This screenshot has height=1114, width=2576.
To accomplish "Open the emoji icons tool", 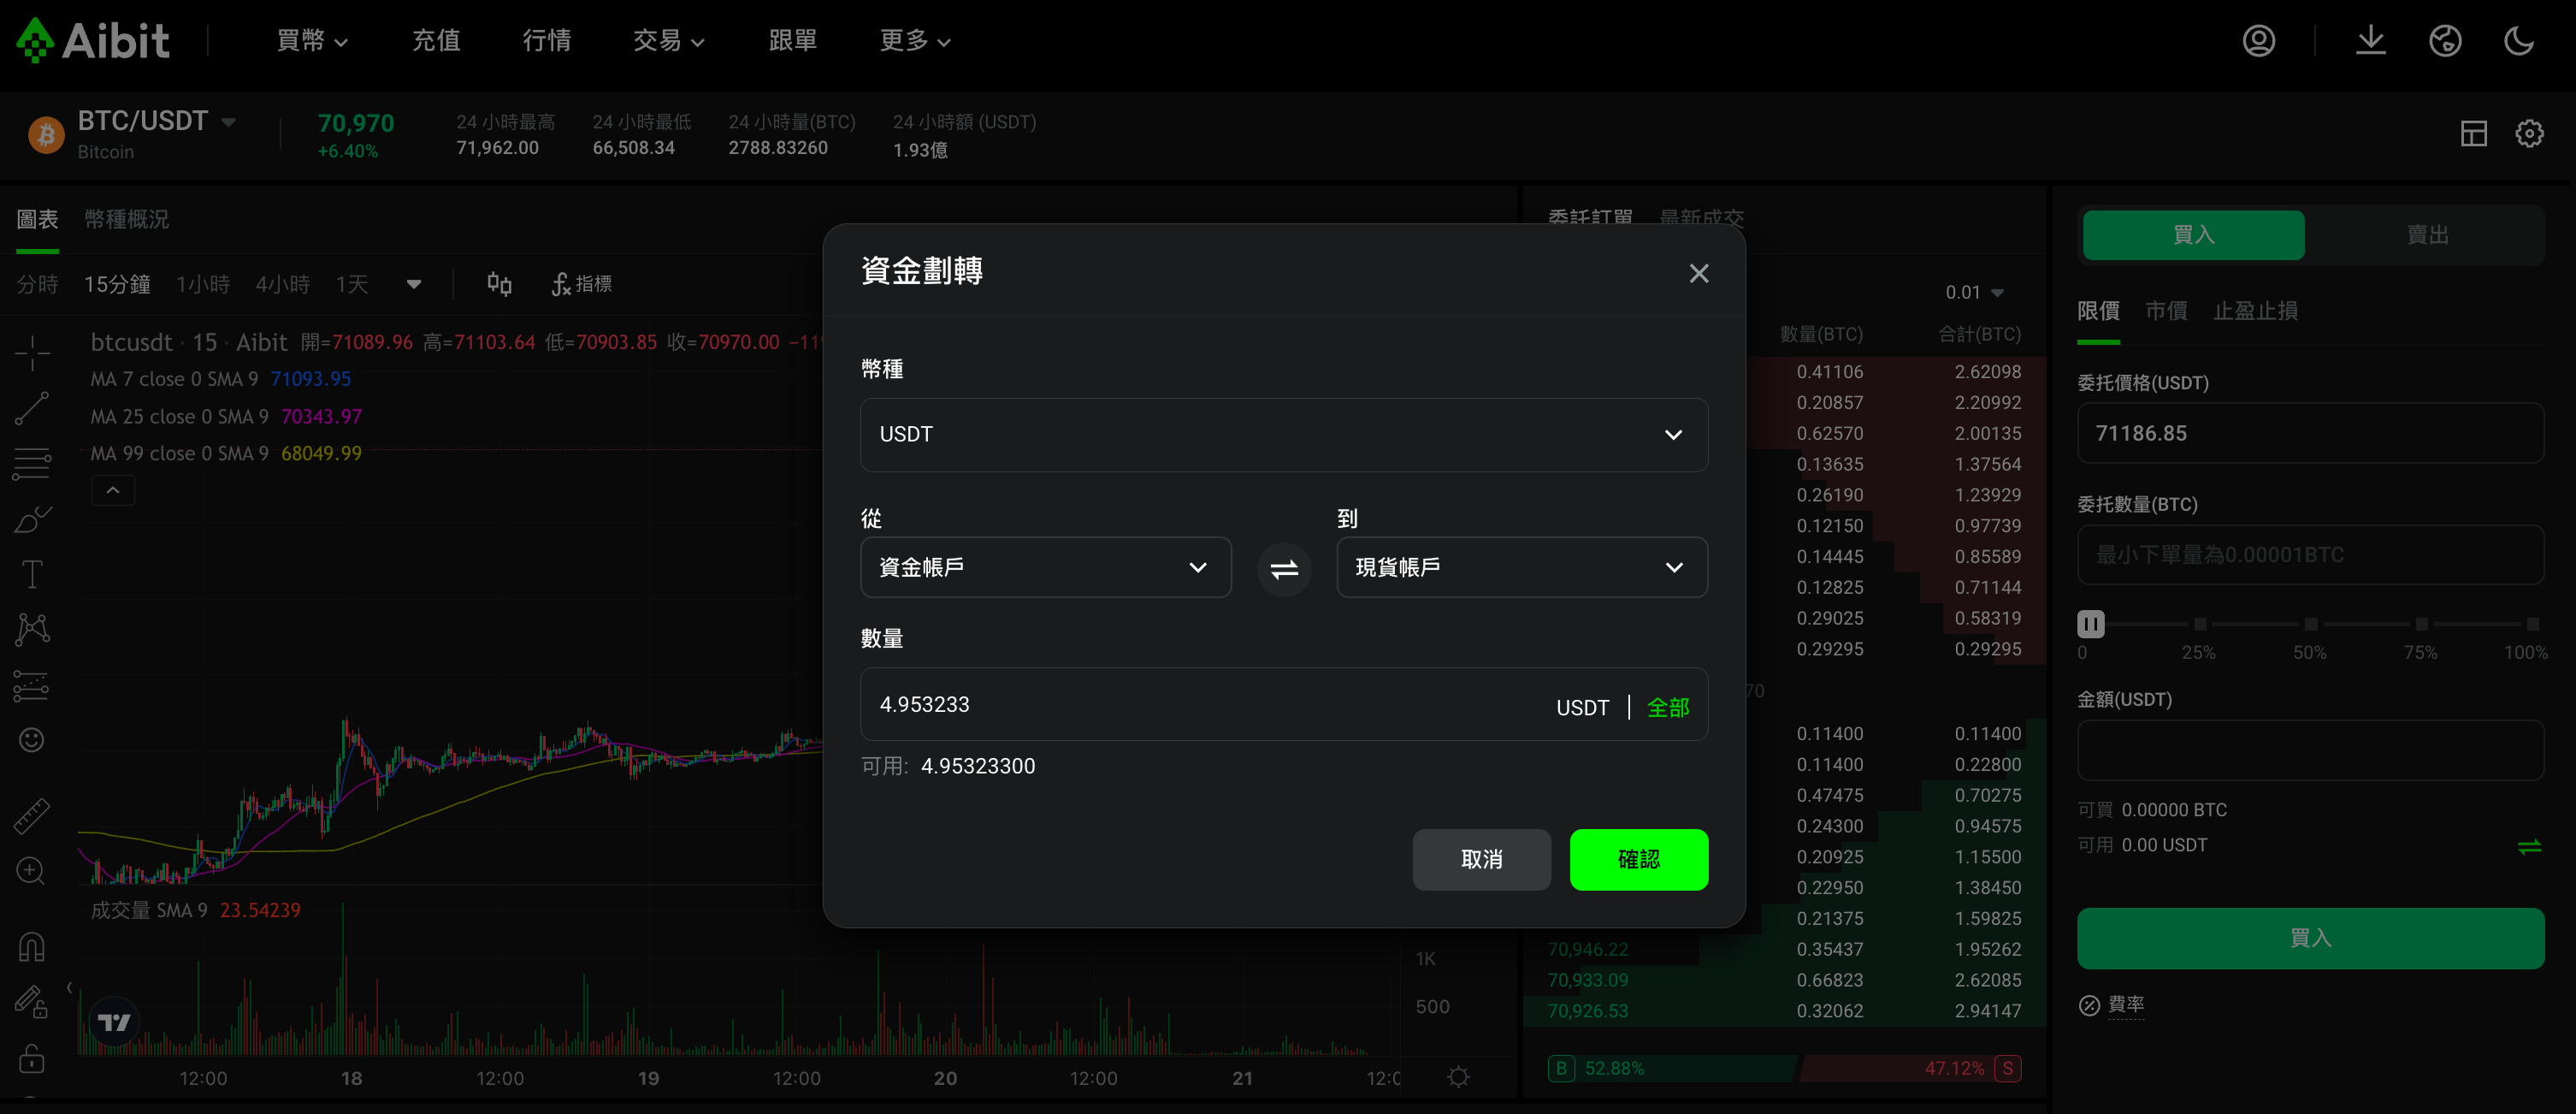I will point(32,740).
